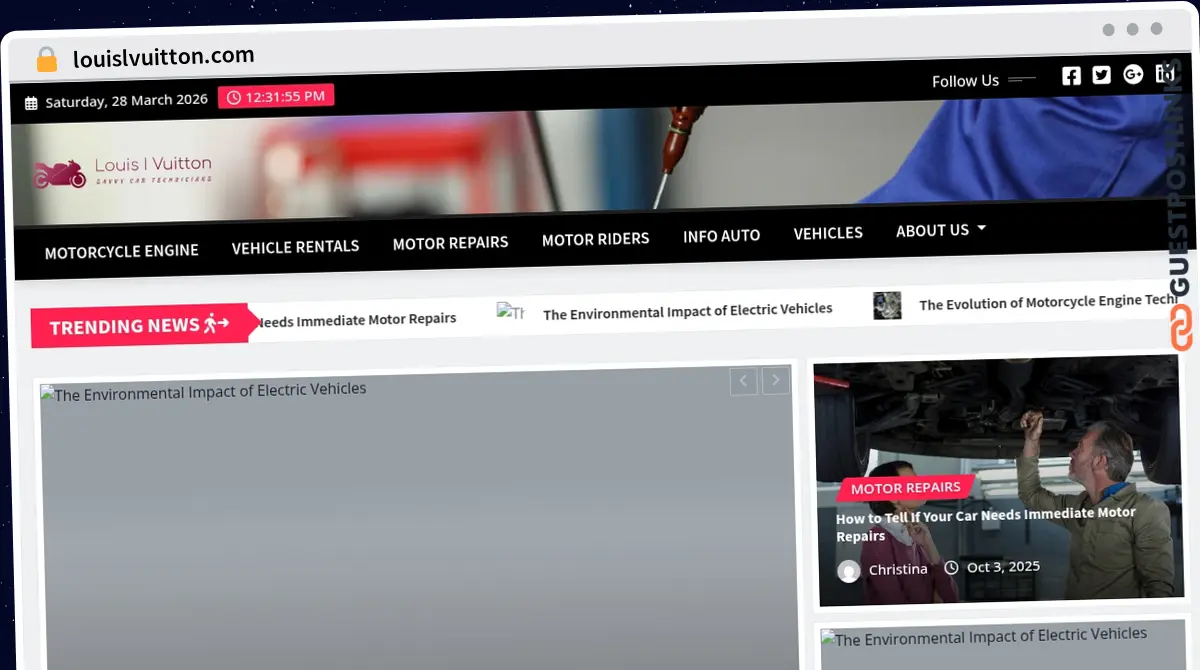The width and height of the screenshot is (1200, 670).
Task: Navigate to the Motor Riders section
Action: tap(595, 239)
